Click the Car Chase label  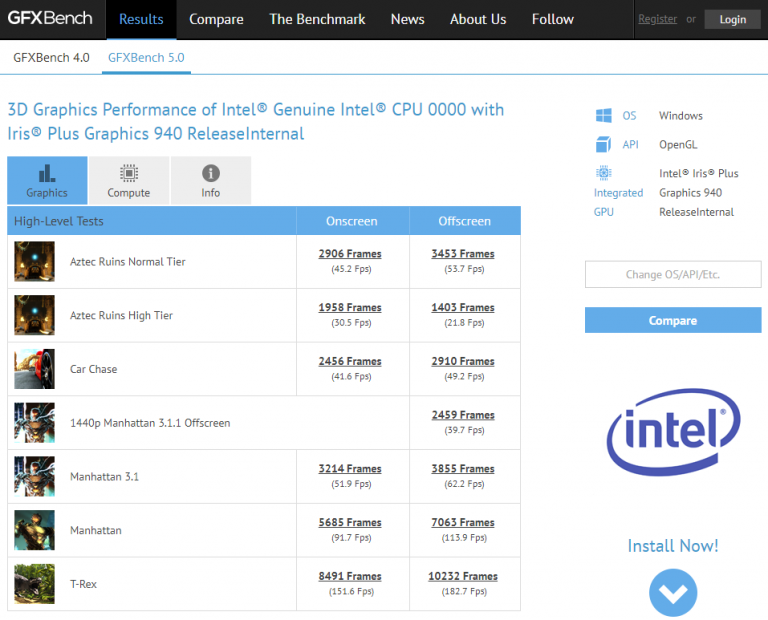(x=94, y=369)
